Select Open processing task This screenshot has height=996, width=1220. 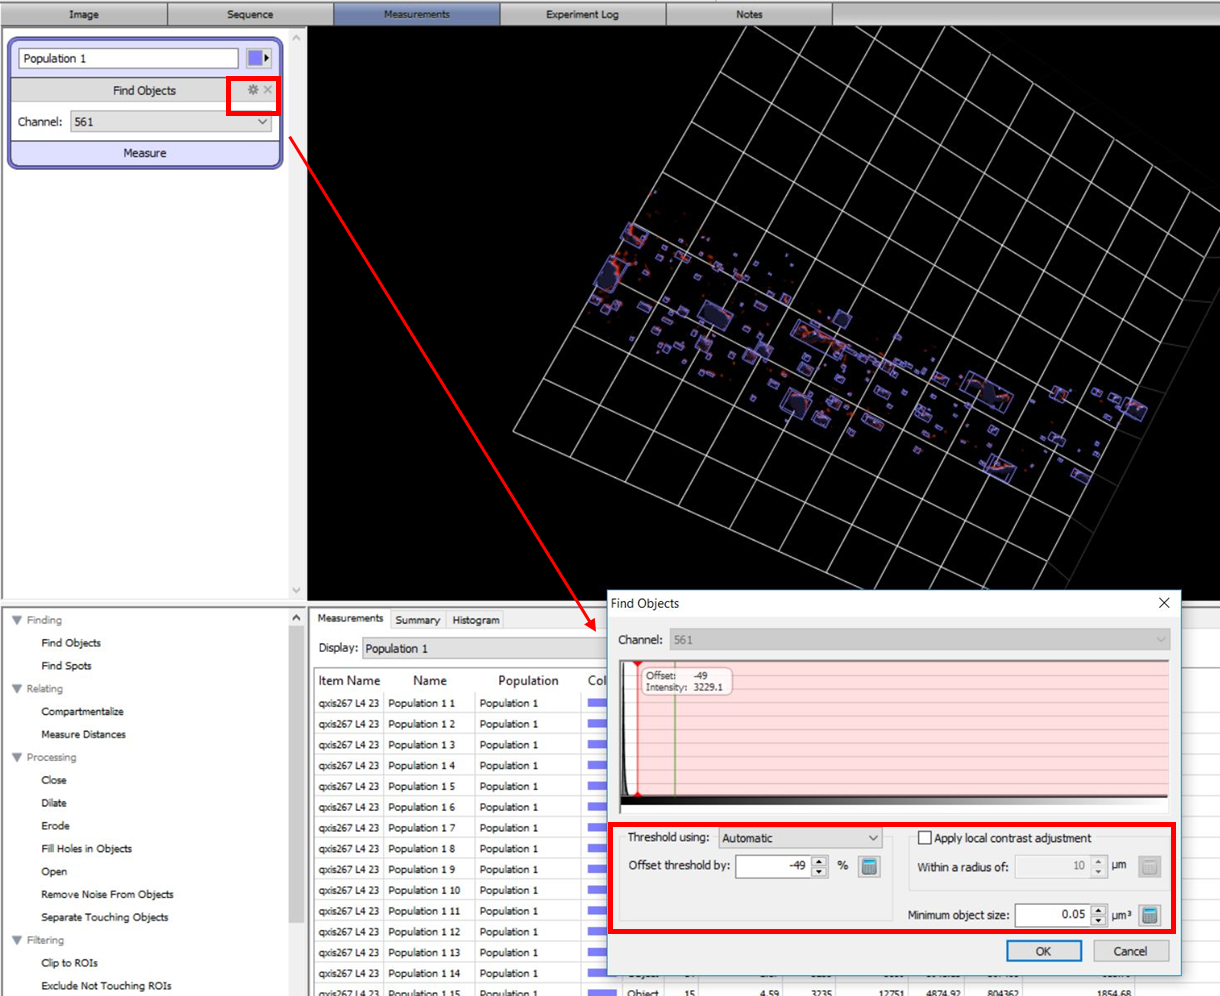(x=54, y=872)
